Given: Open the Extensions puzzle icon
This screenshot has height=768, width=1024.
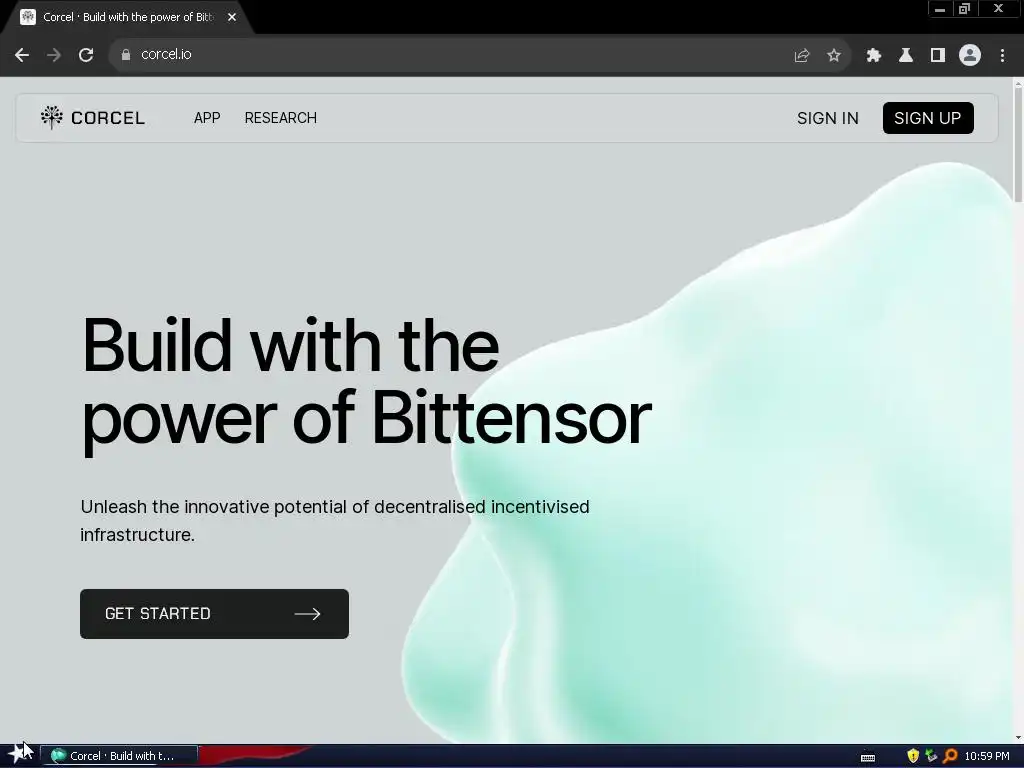Looking at the screenshot, I should click(874, 56).
